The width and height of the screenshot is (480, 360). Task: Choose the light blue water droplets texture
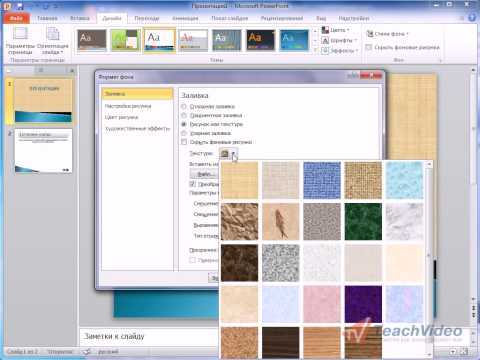[404, 180]
